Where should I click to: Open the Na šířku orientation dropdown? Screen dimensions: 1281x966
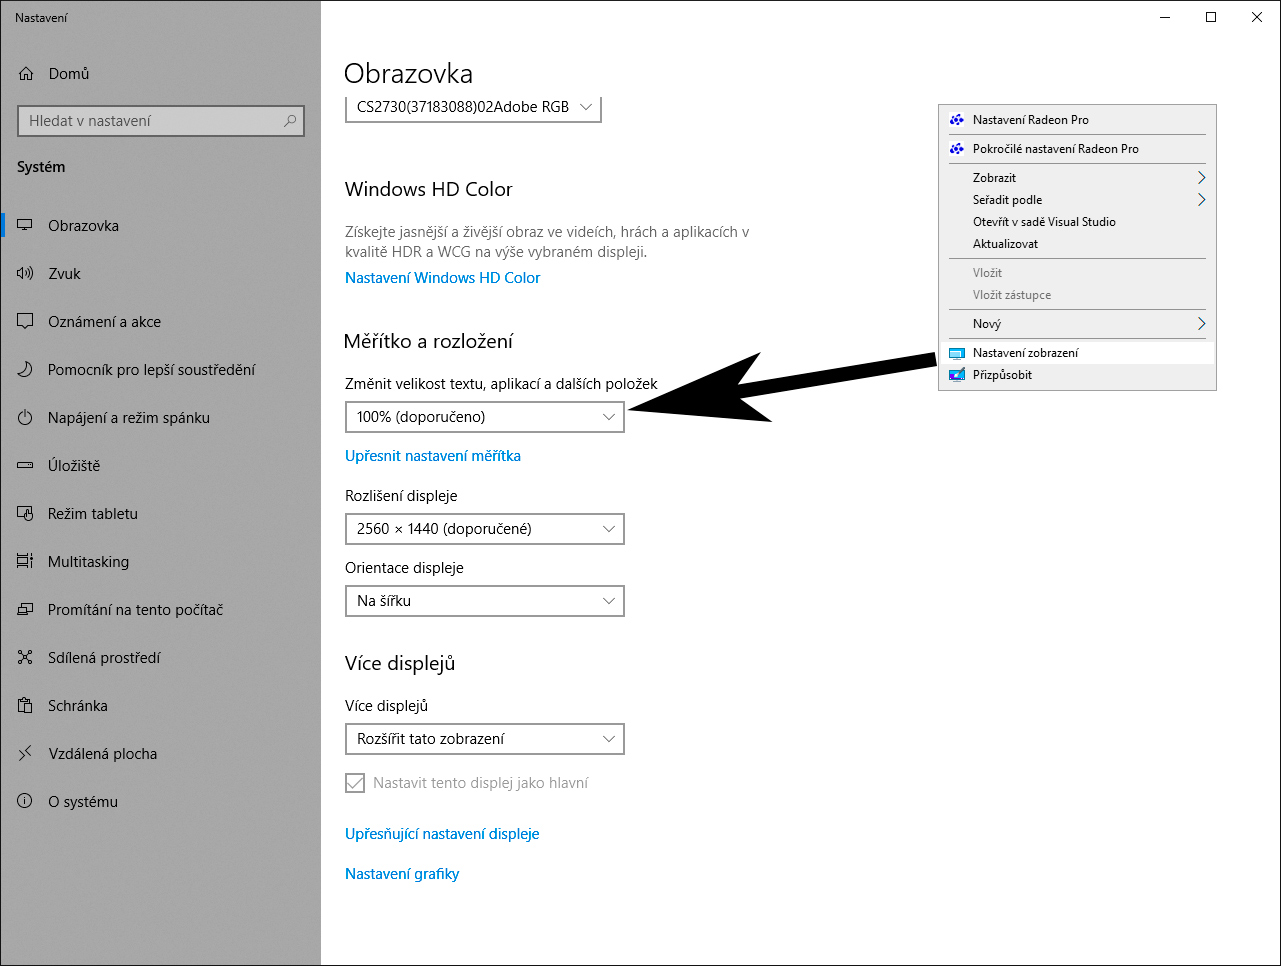click(484, 601)
